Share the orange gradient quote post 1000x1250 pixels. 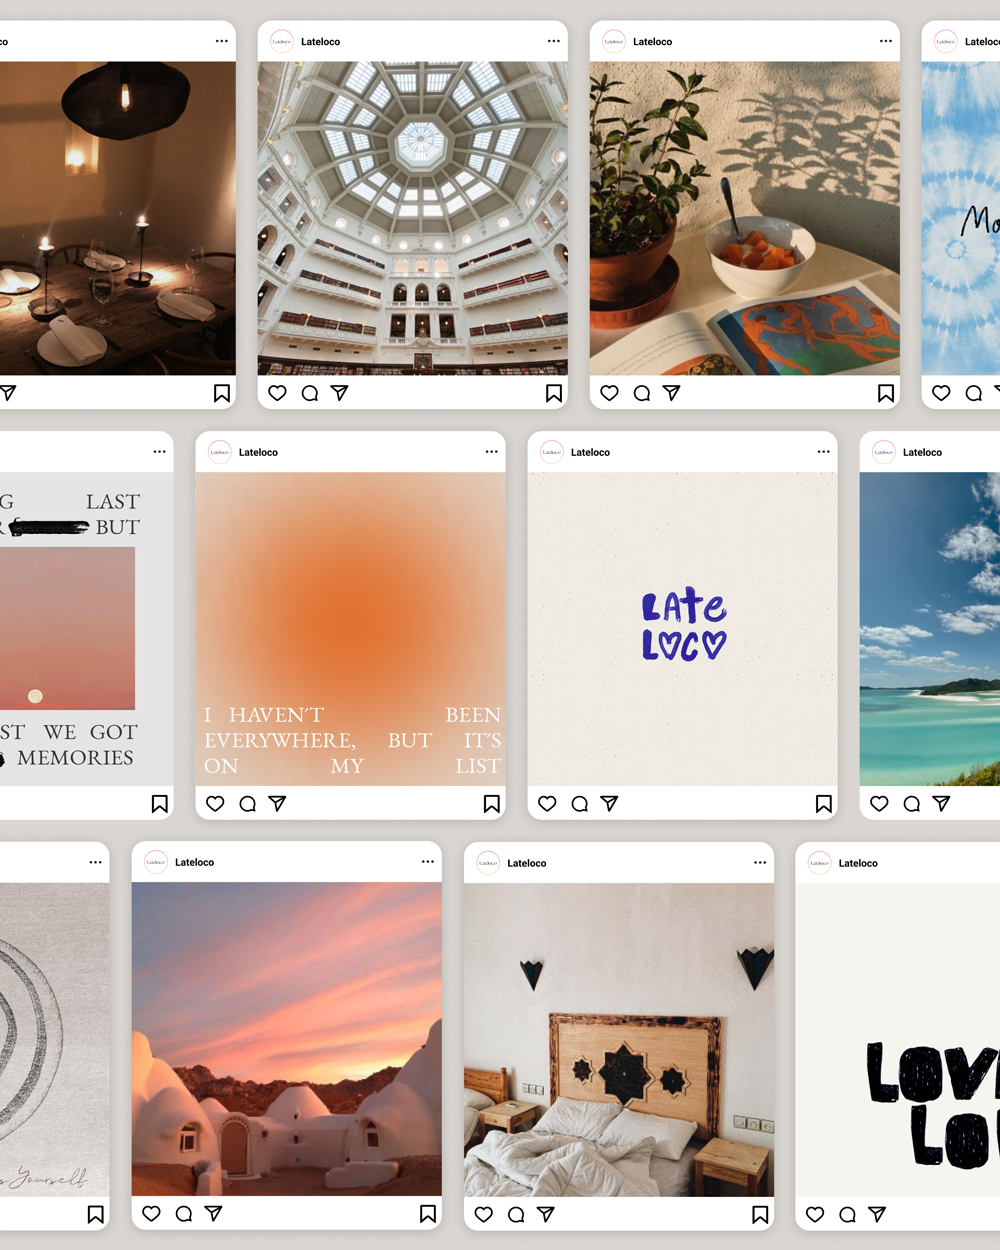point(278,803)
